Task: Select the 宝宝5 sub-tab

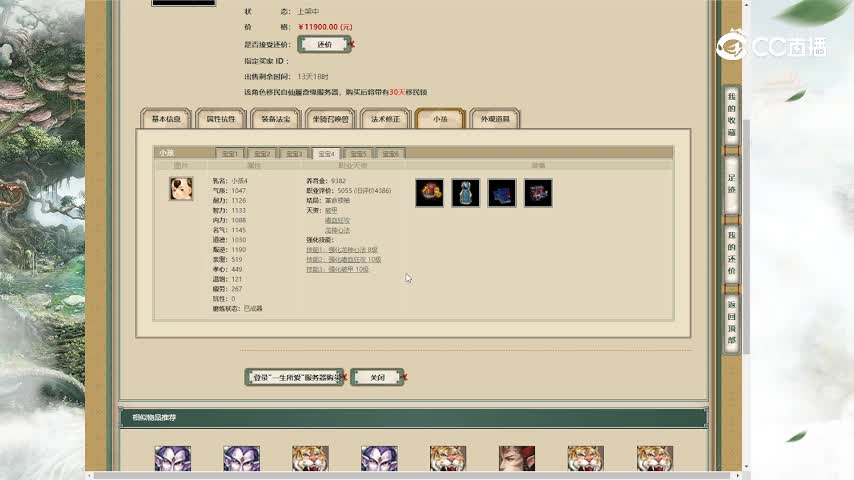Action: tap(358, 154)
